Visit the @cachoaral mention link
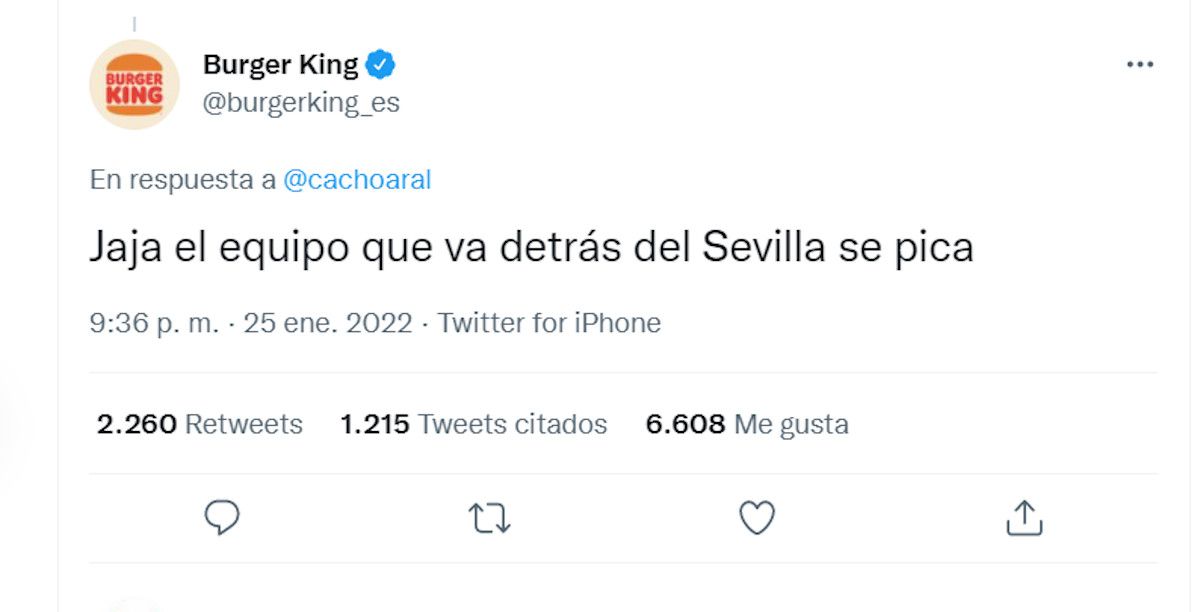Screen dimensions: 1200x612 click(357, 180)
